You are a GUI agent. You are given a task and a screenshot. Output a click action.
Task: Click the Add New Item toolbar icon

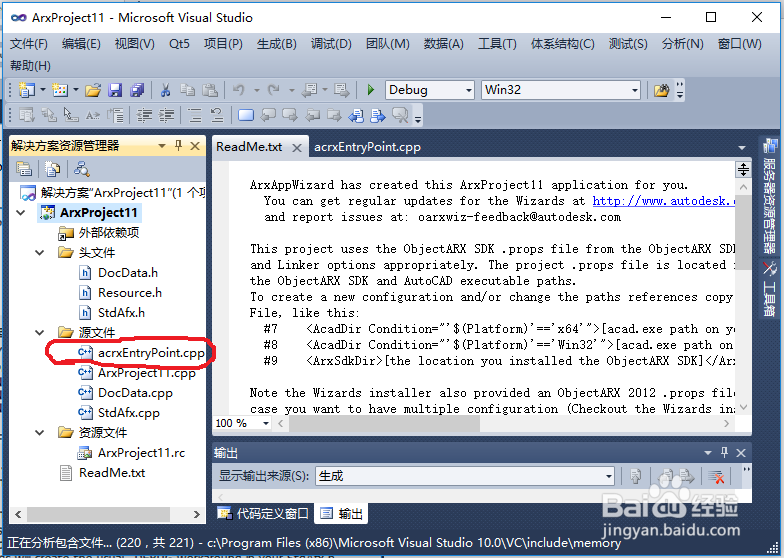point(60,90)
